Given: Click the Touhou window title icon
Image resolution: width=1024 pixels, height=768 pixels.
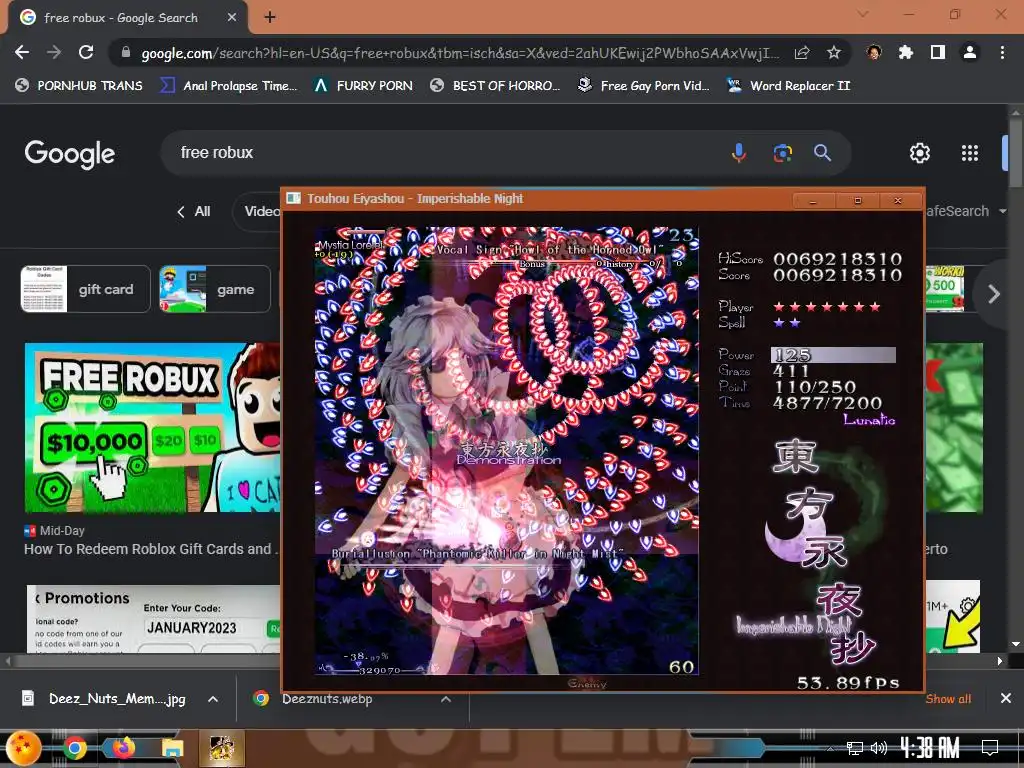Looking at the screenshot, I should click(x=294, y=199).
